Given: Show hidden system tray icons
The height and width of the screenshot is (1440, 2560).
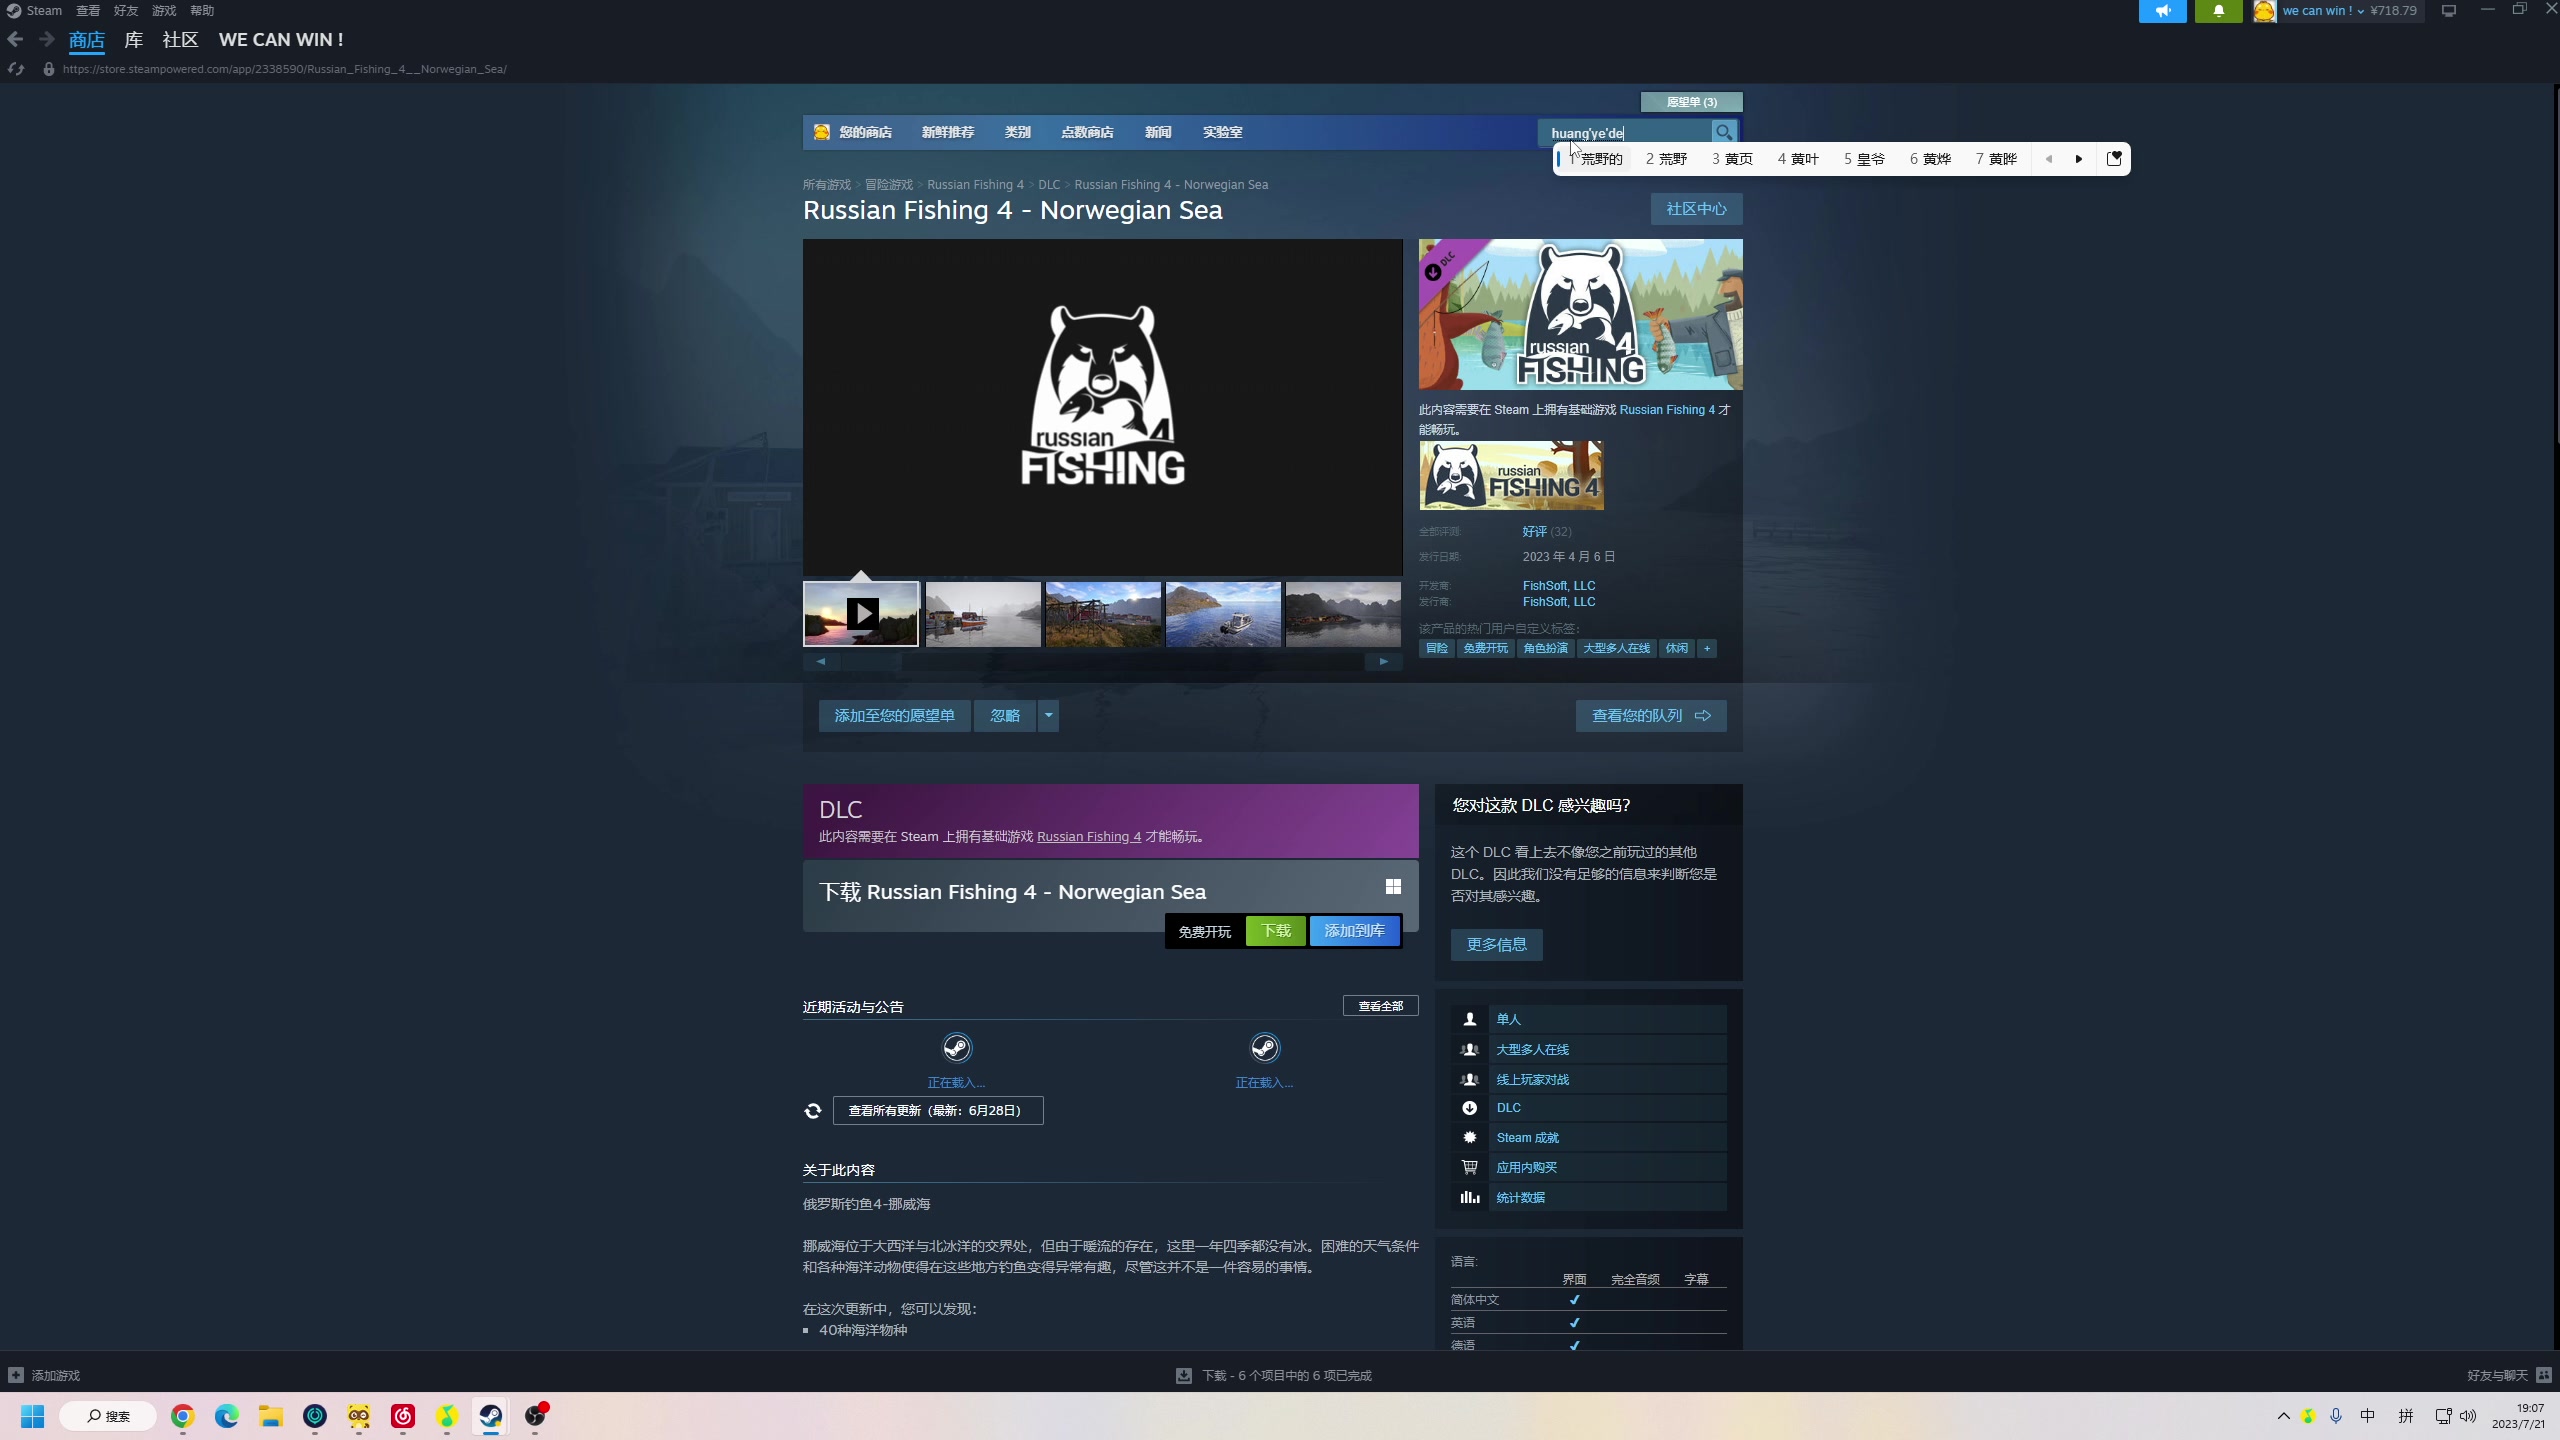Looking at the screenshot, I should pyautogui.click(x=2283, y=1416).
